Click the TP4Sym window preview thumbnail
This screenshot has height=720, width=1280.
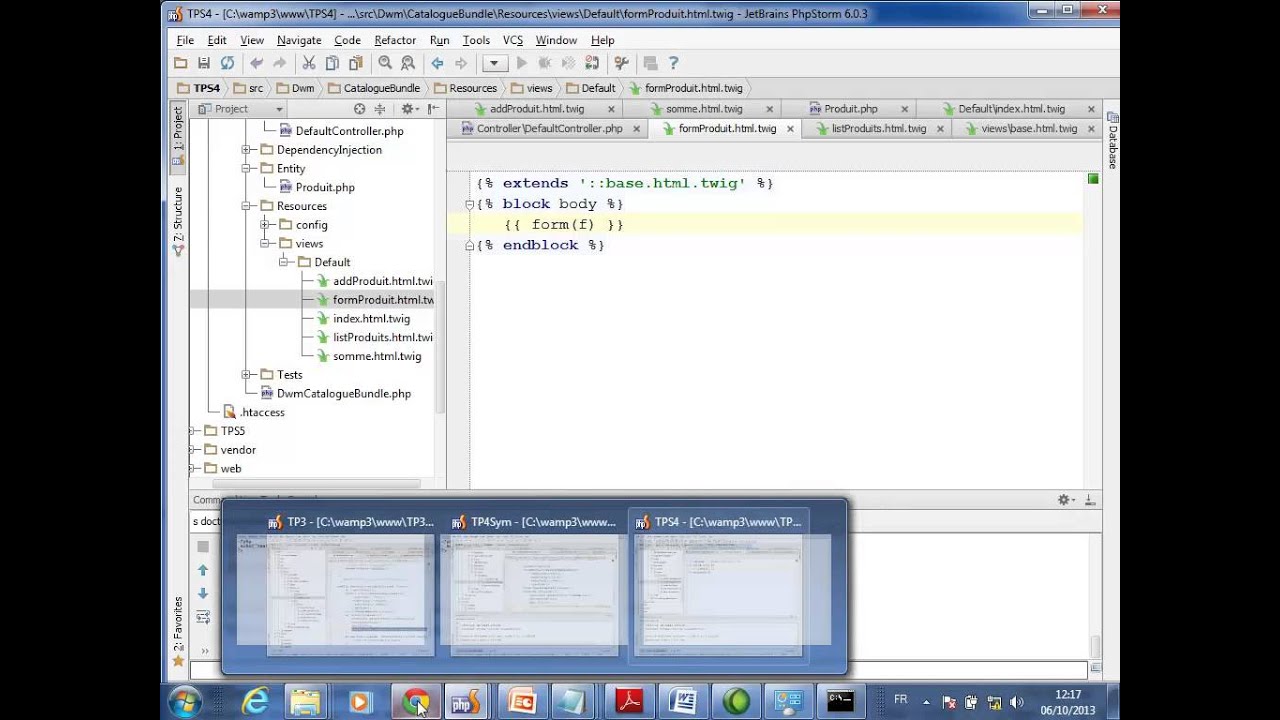535,595
